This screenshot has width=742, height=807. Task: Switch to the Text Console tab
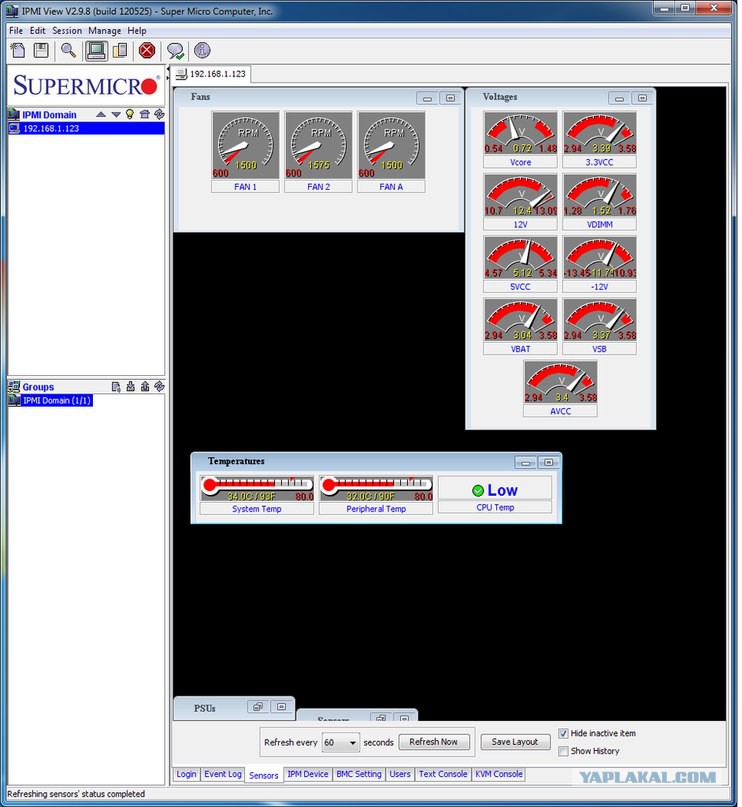coord(443,774)
